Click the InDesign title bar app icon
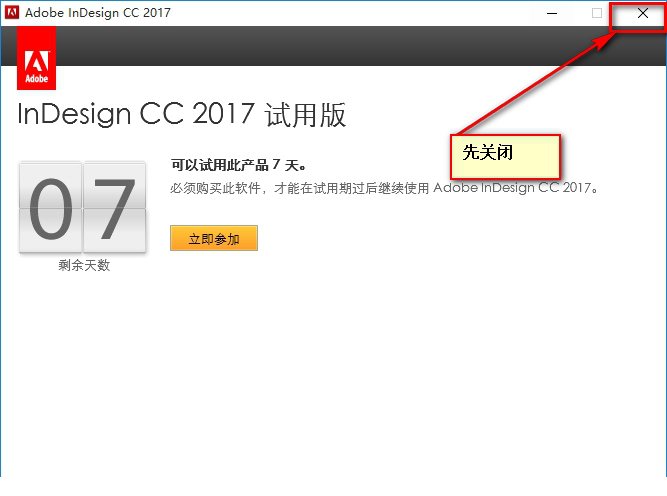Viewport: 667px width, 496px height. coord(12,12)
